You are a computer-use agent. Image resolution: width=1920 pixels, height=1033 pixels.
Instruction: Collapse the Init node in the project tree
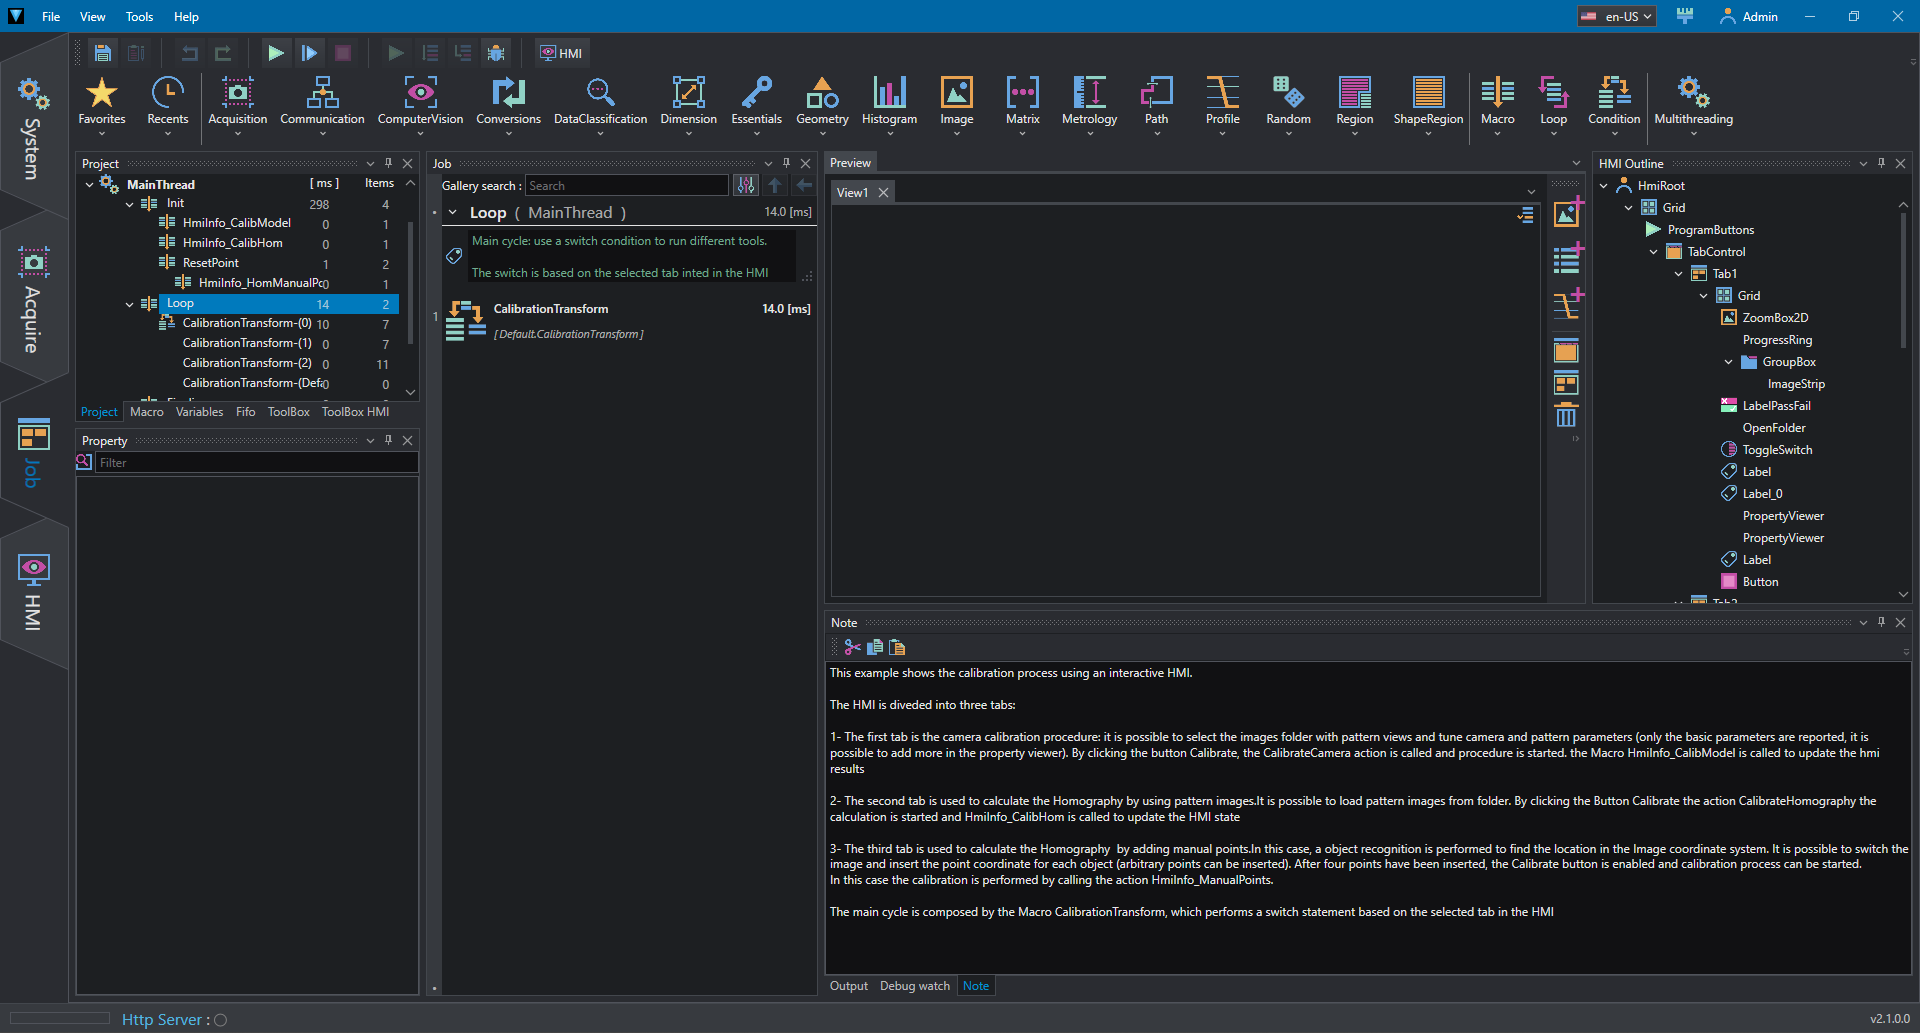point(129,204)
